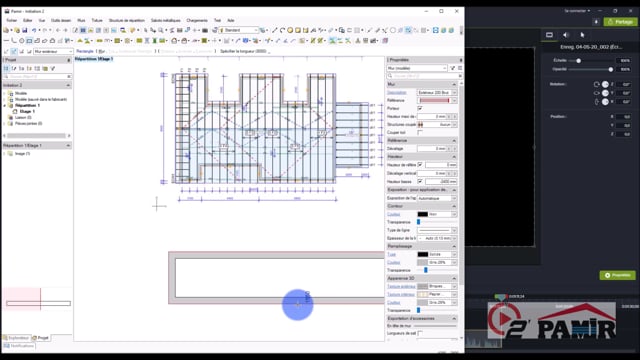Choose the yellow square shape tool
Screen dimensions: 640x360
pos(298,30)
